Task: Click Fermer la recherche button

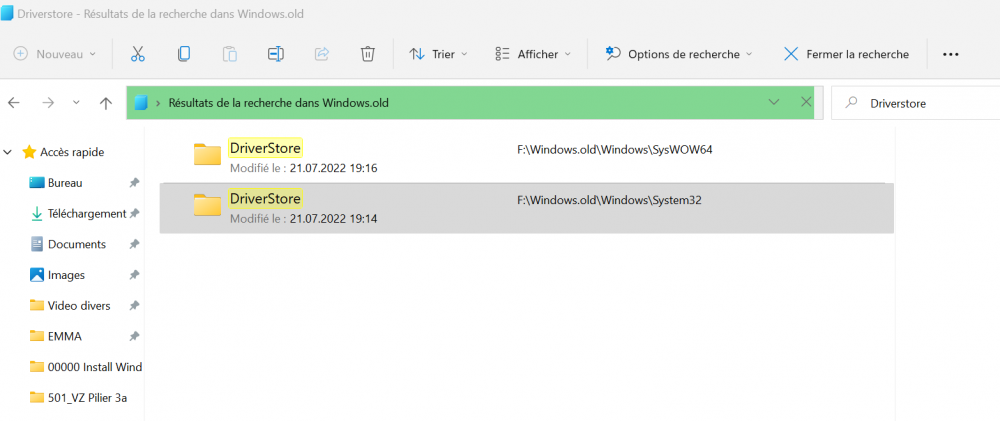Action: point(846,54)
